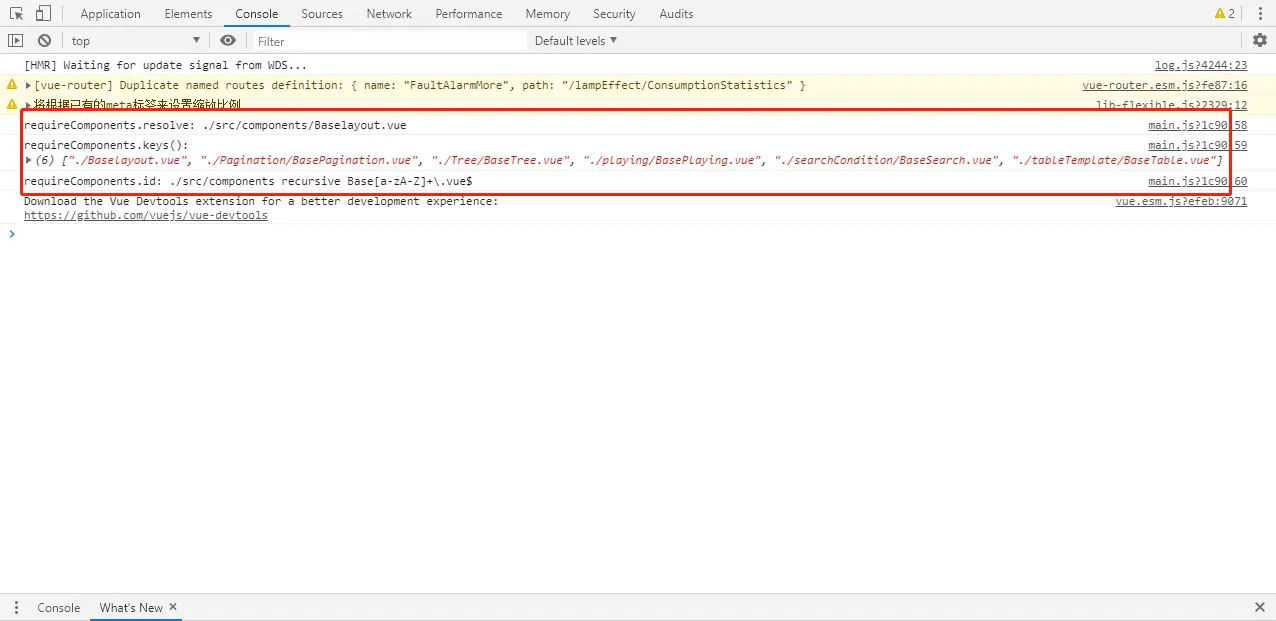
Task: Open the Sources tab
Action: tap(322, 14)
